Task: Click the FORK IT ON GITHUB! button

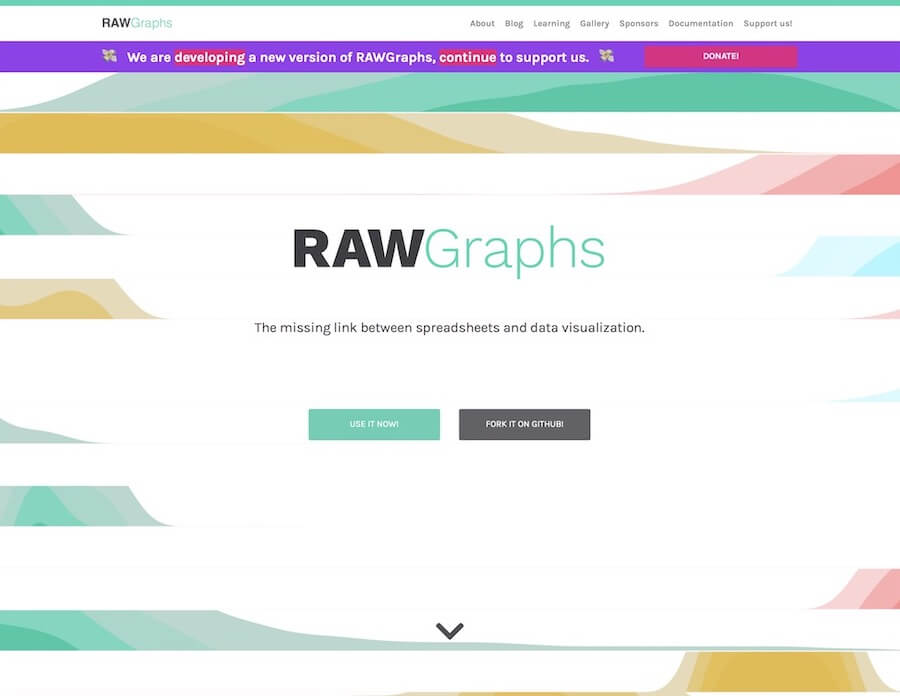Action: click(525, 424)
